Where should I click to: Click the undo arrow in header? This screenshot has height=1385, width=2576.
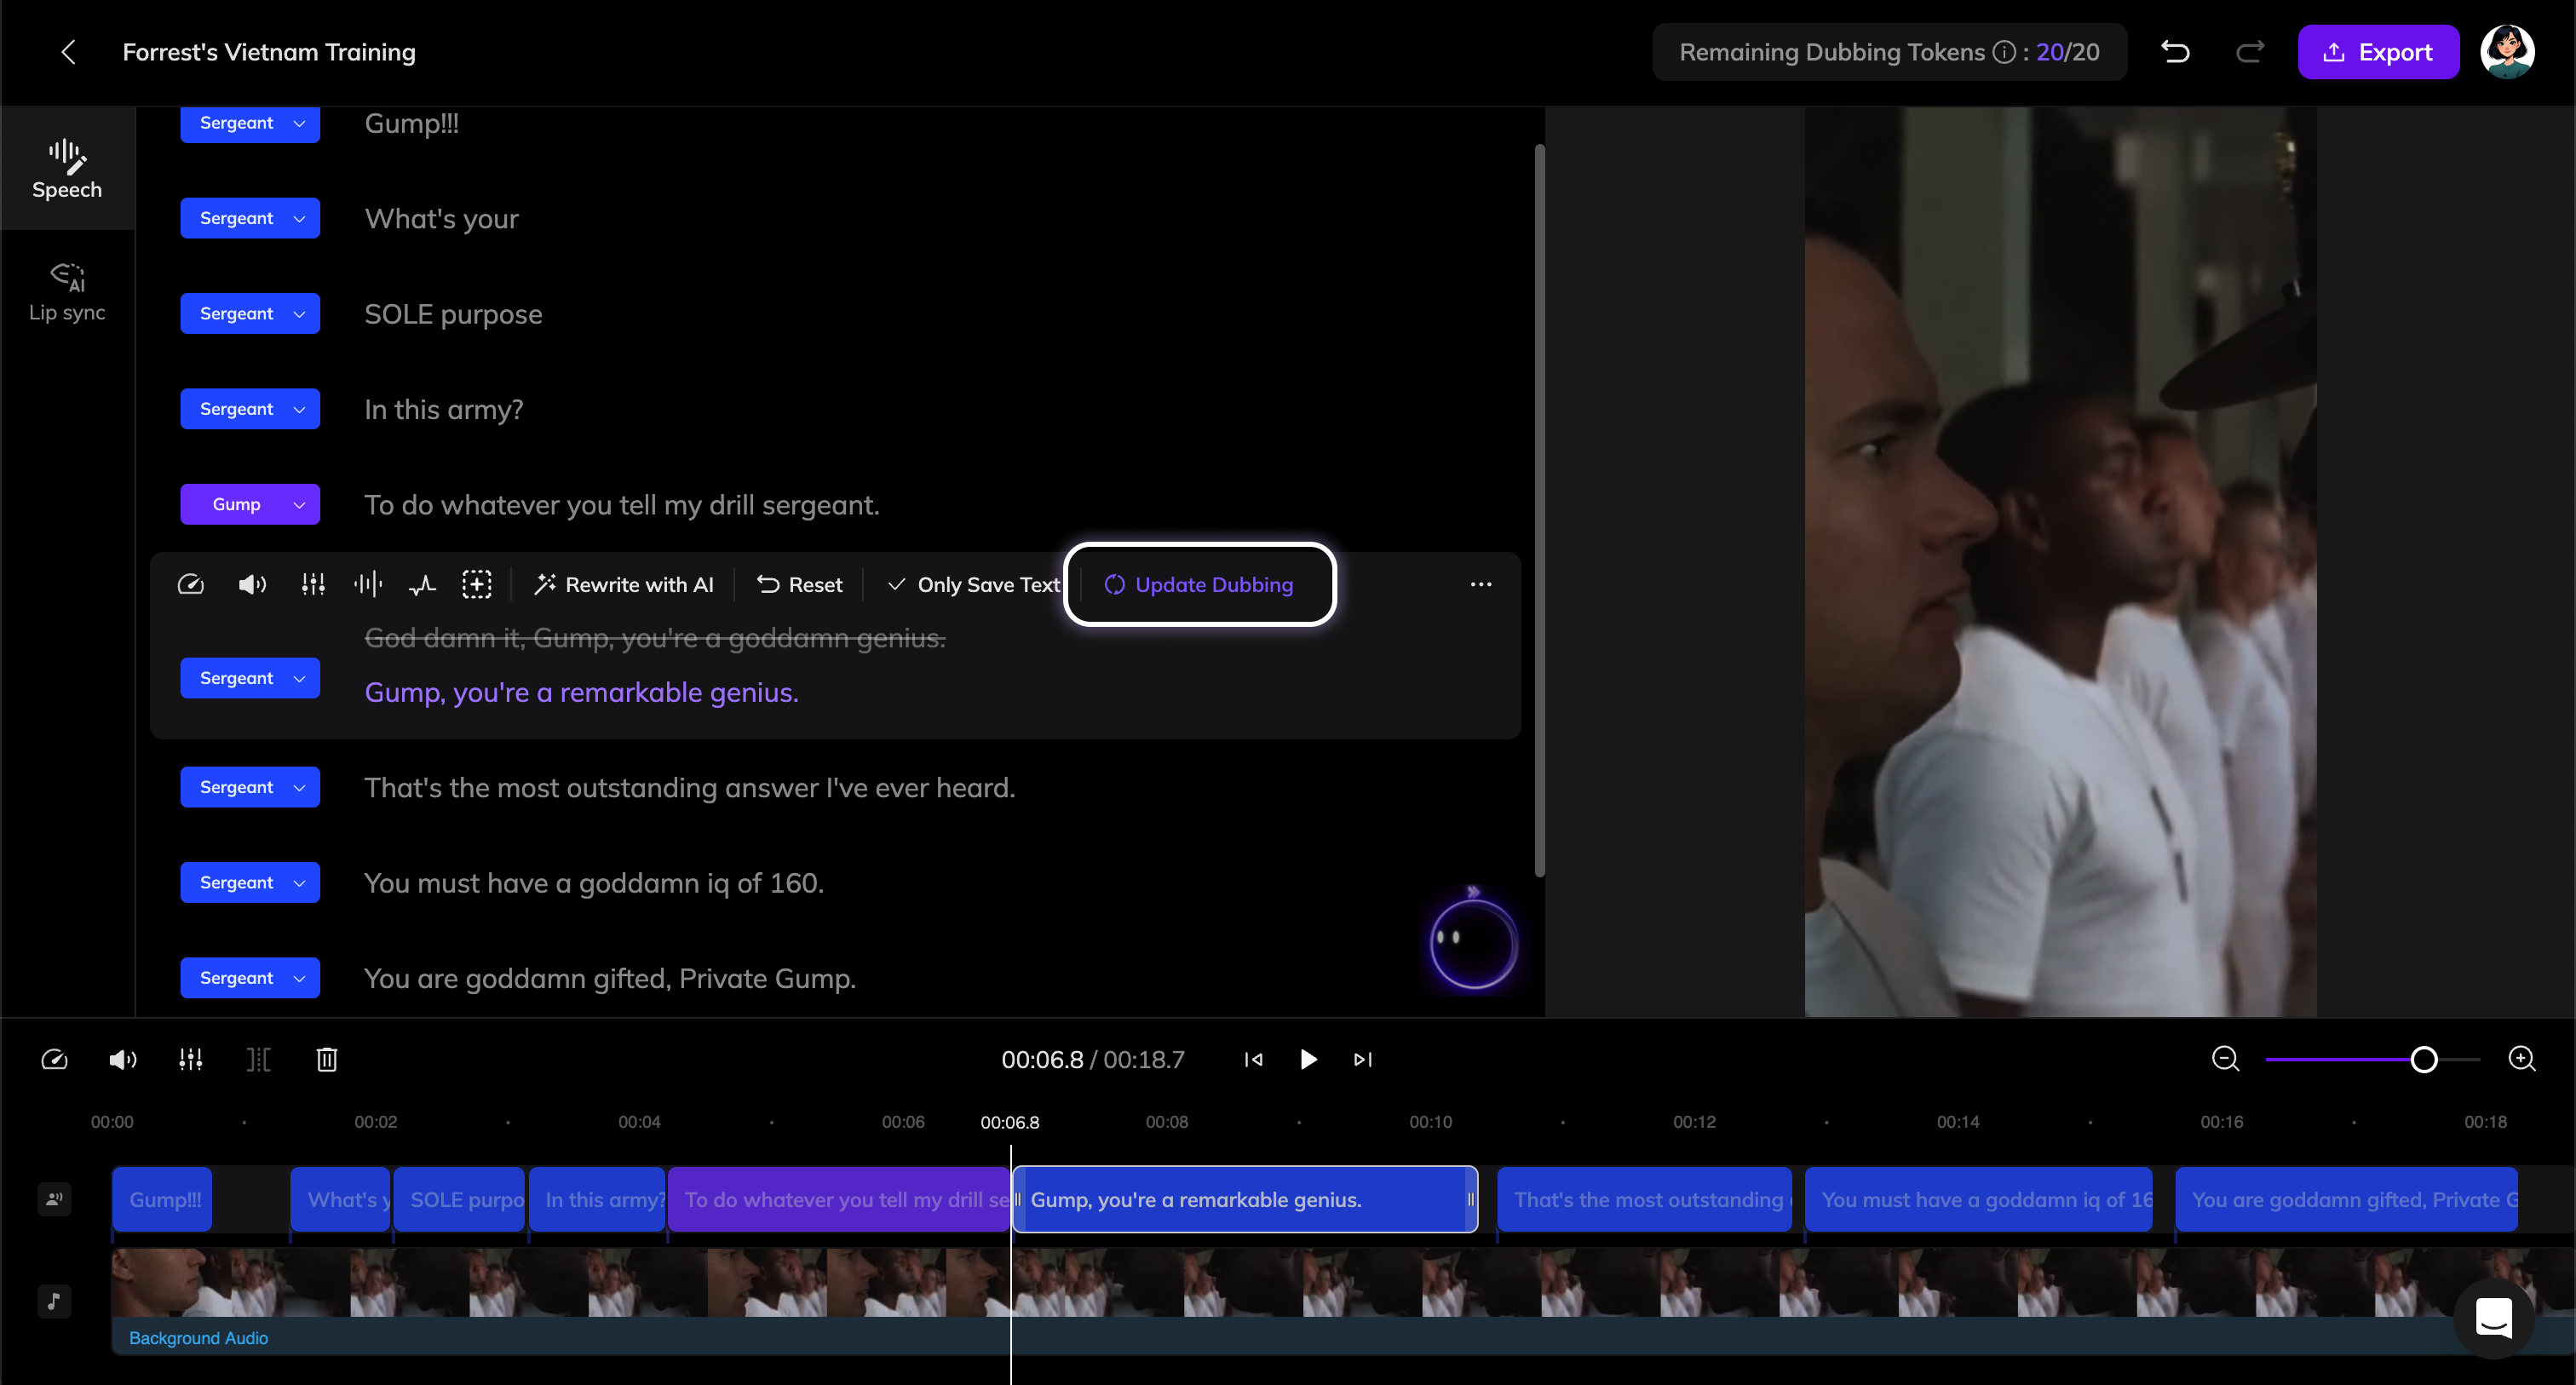click(2175, 52)
